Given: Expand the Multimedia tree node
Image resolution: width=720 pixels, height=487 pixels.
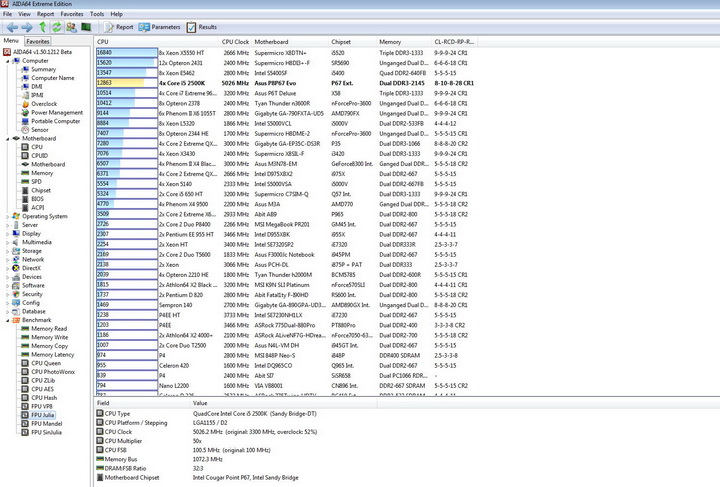Looking at the screenshot, I should pos(7,242).
